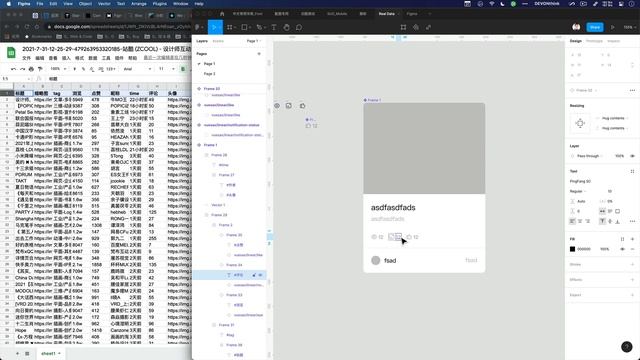Open the Plugins menu in menu bar
The height and width of the screenshot is (360, 640).
[160, 4]
